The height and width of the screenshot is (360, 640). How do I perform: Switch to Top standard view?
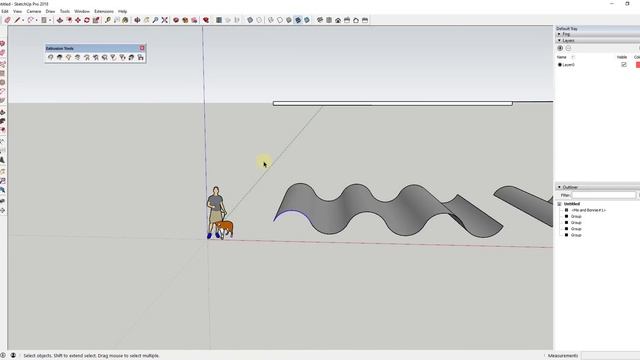(329, 20)
